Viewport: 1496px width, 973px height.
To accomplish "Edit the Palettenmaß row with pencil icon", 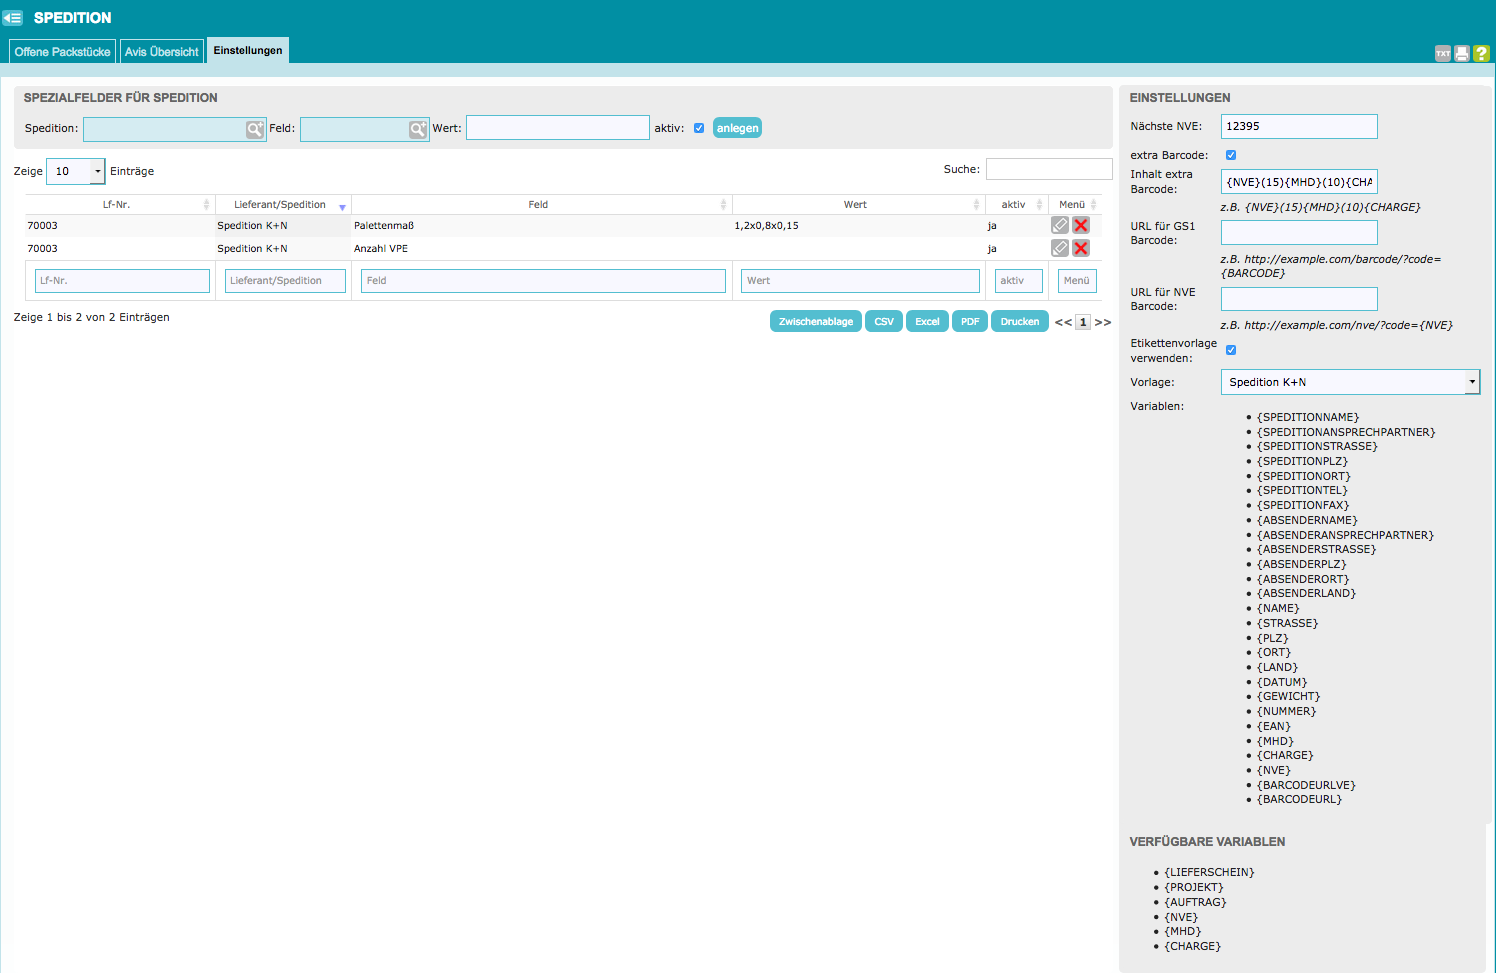I will point(1060,225).
